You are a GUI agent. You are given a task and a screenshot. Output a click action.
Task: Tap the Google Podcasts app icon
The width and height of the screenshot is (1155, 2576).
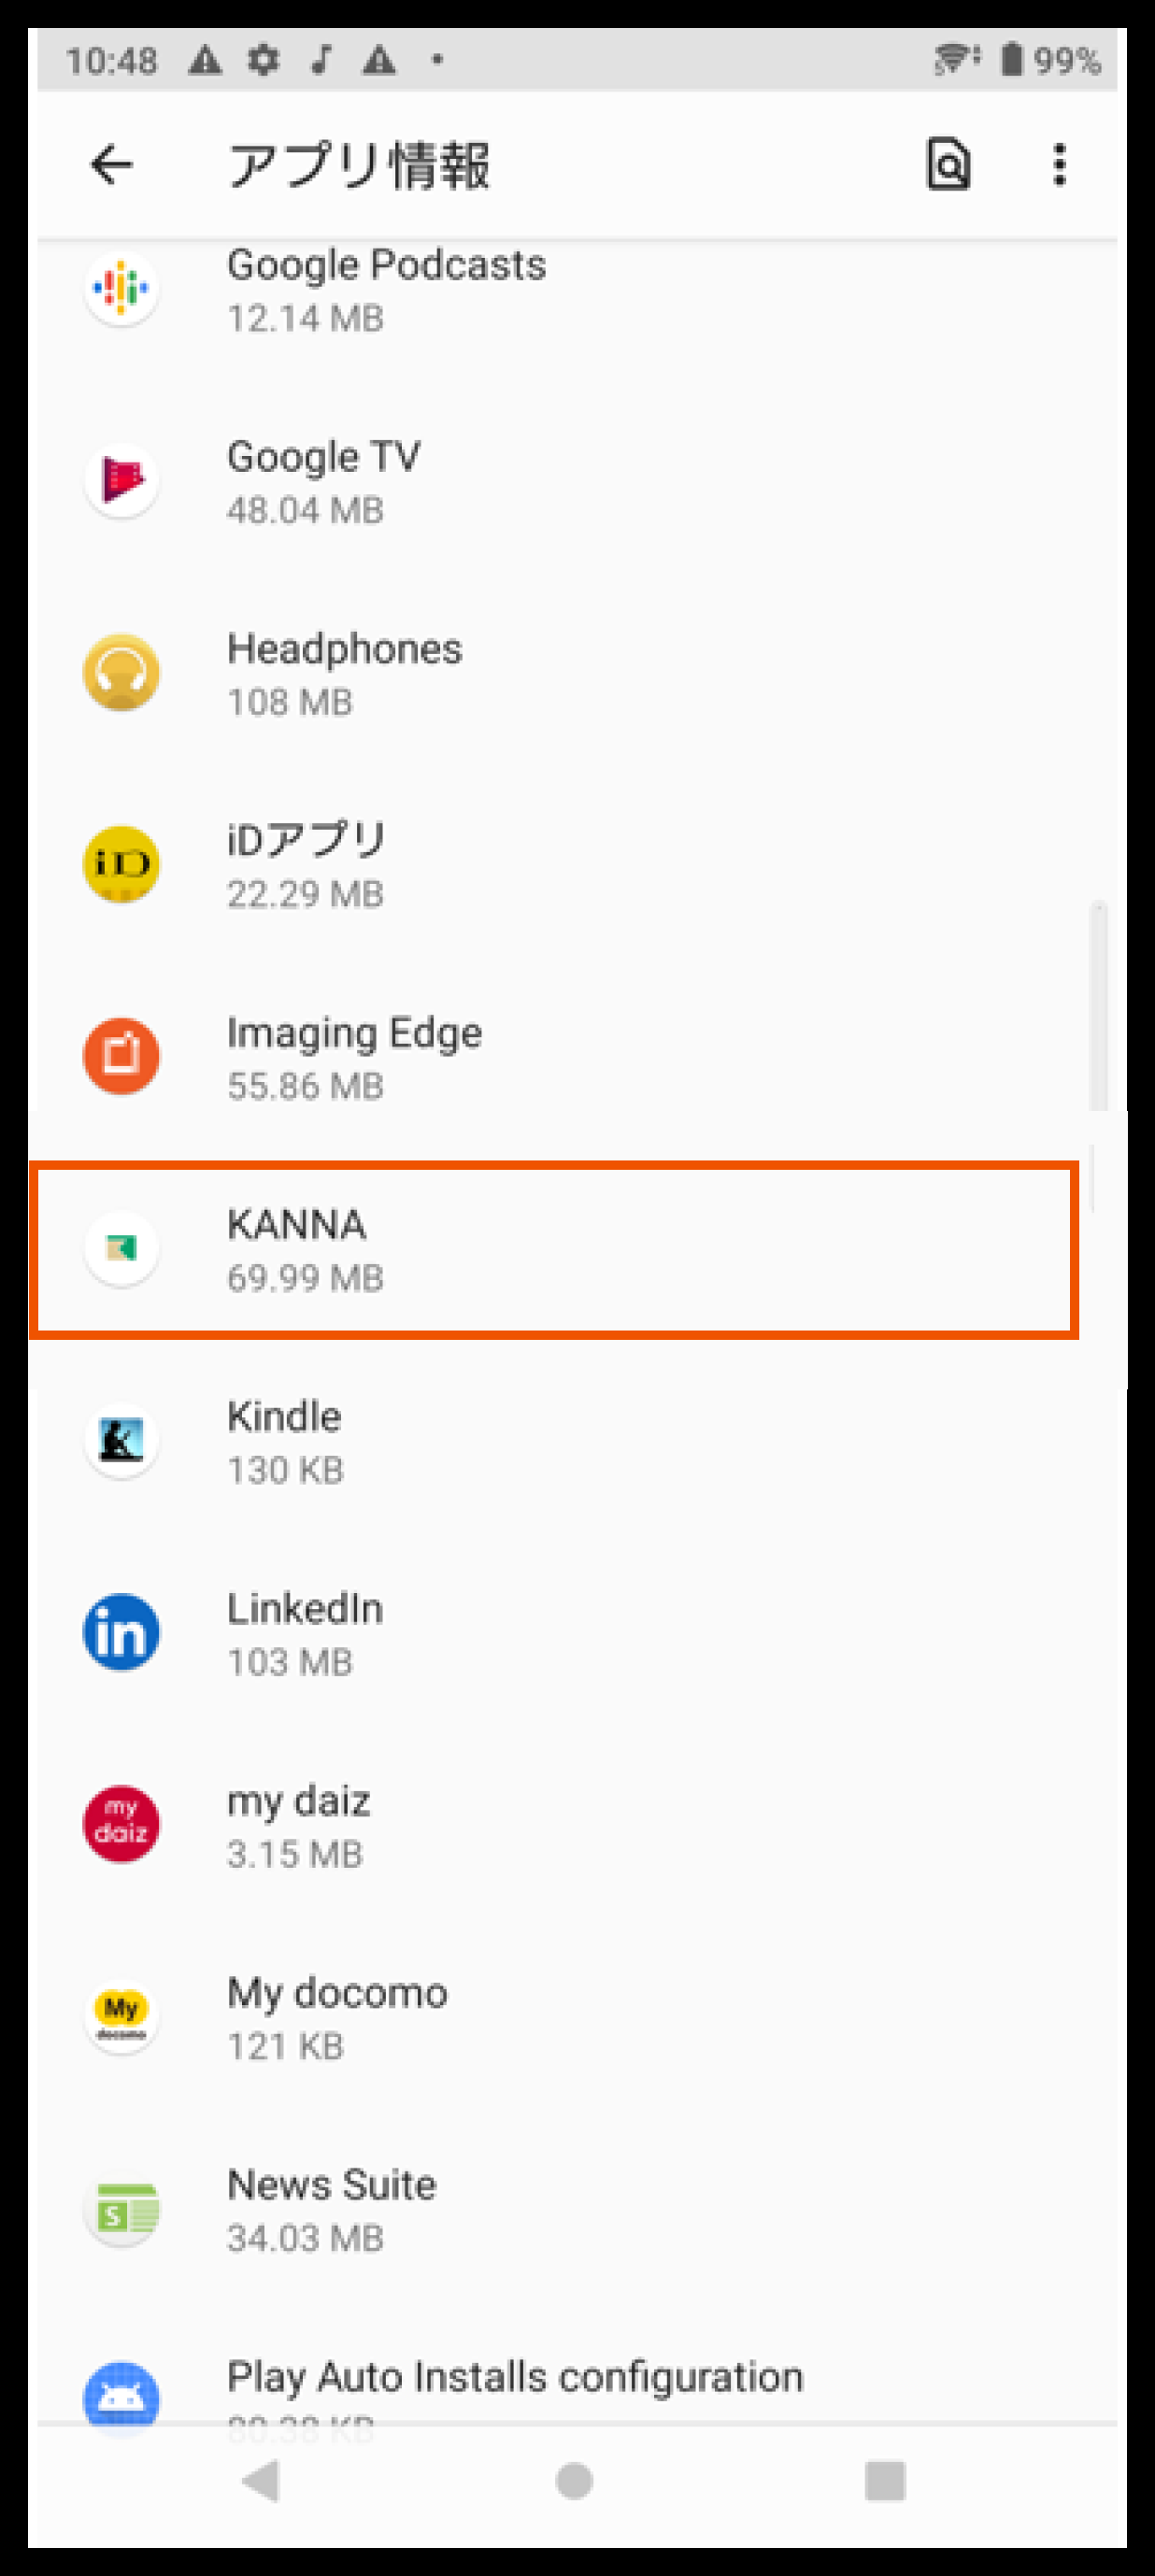pos(121,289)
